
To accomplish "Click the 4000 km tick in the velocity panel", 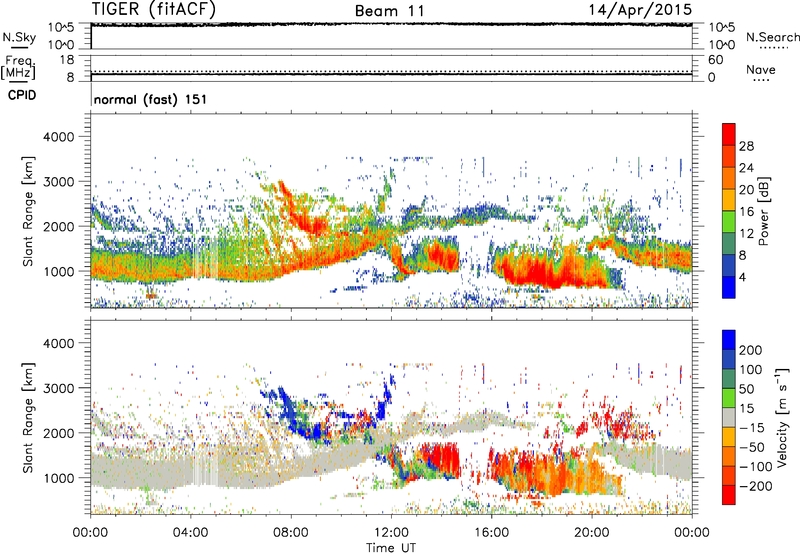I will coord(58,343).
